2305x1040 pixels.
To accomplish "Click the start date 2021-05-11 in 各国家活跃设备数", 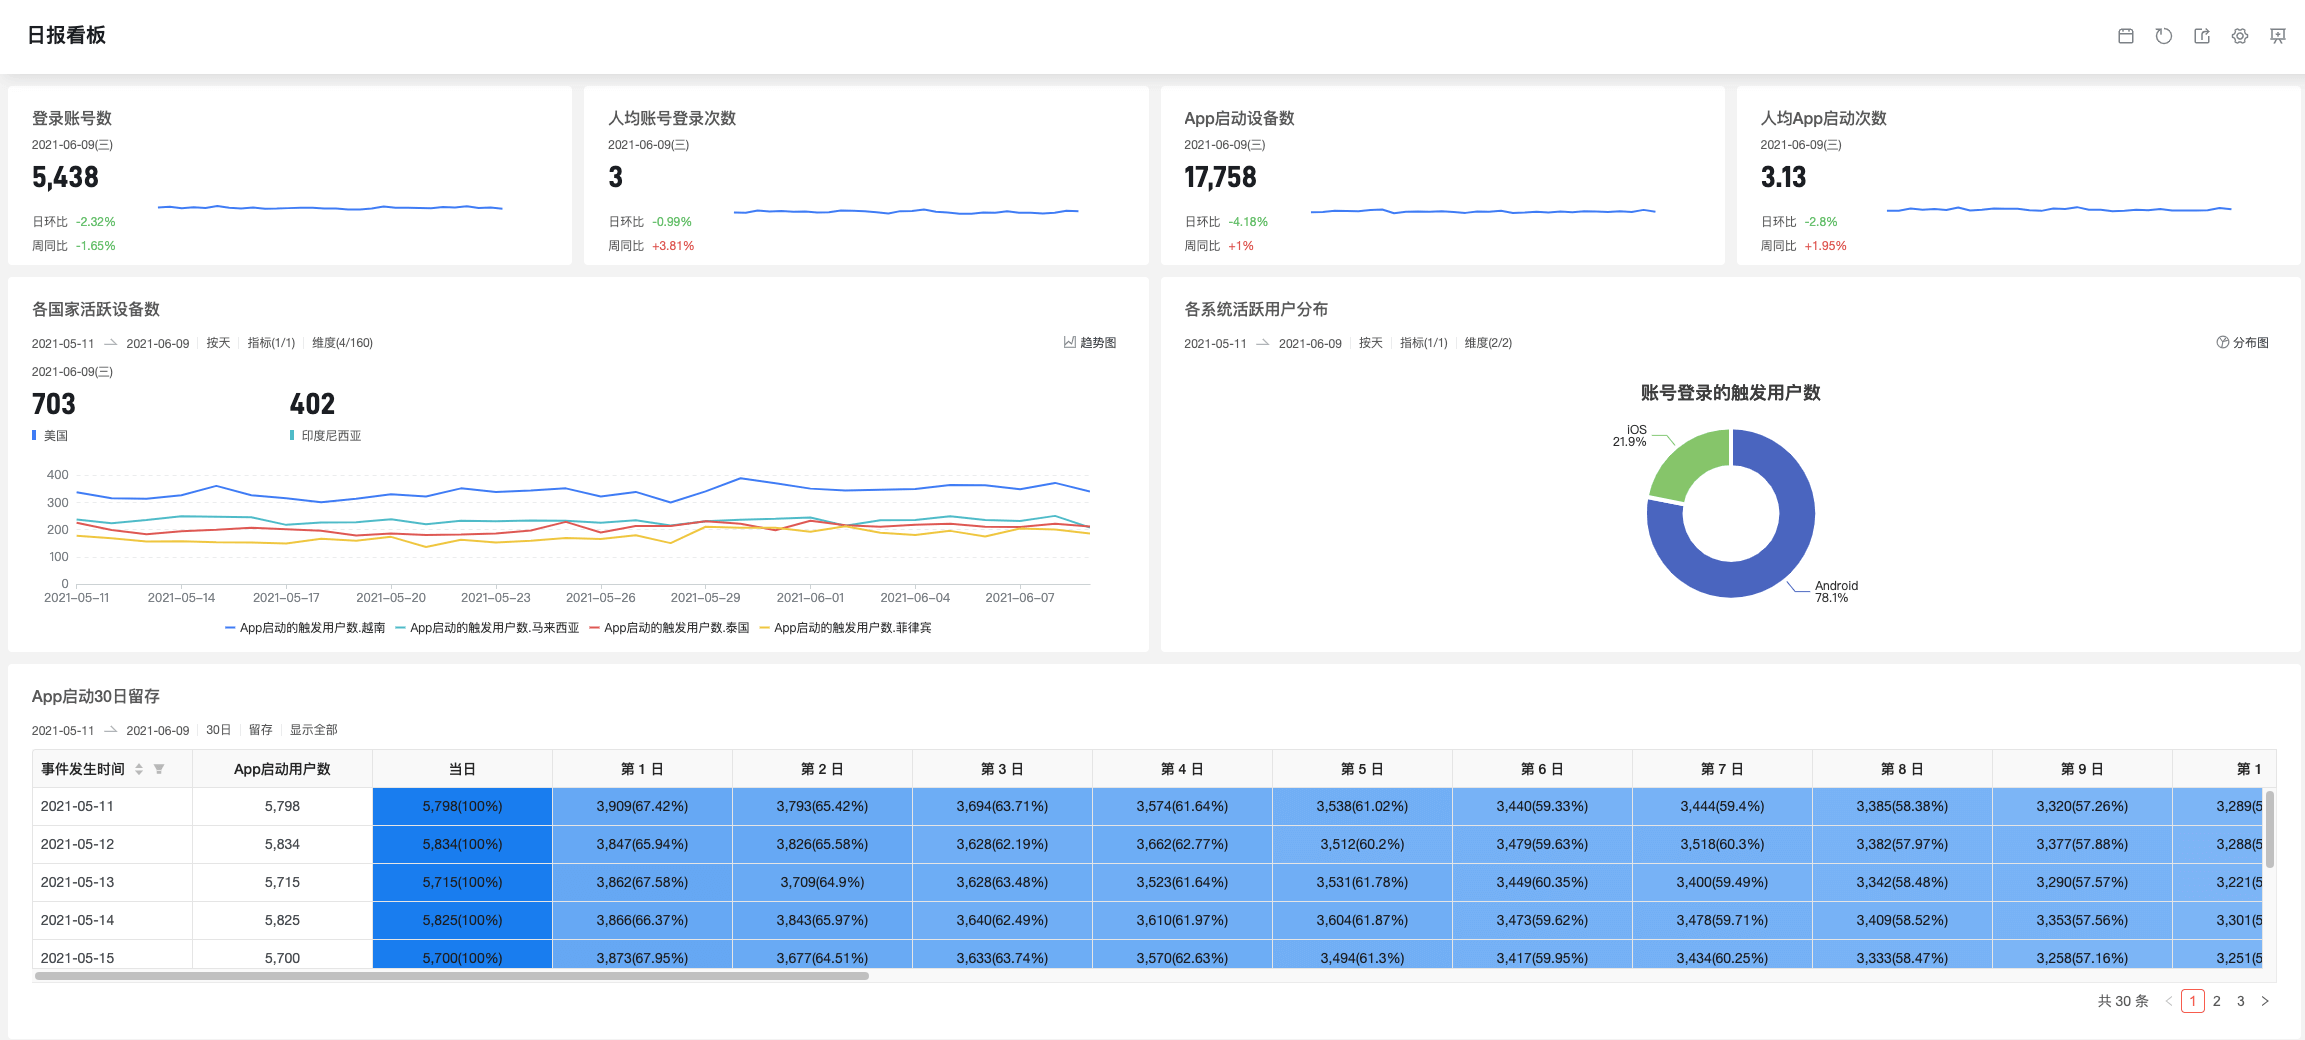I will [x=63, y=343].
